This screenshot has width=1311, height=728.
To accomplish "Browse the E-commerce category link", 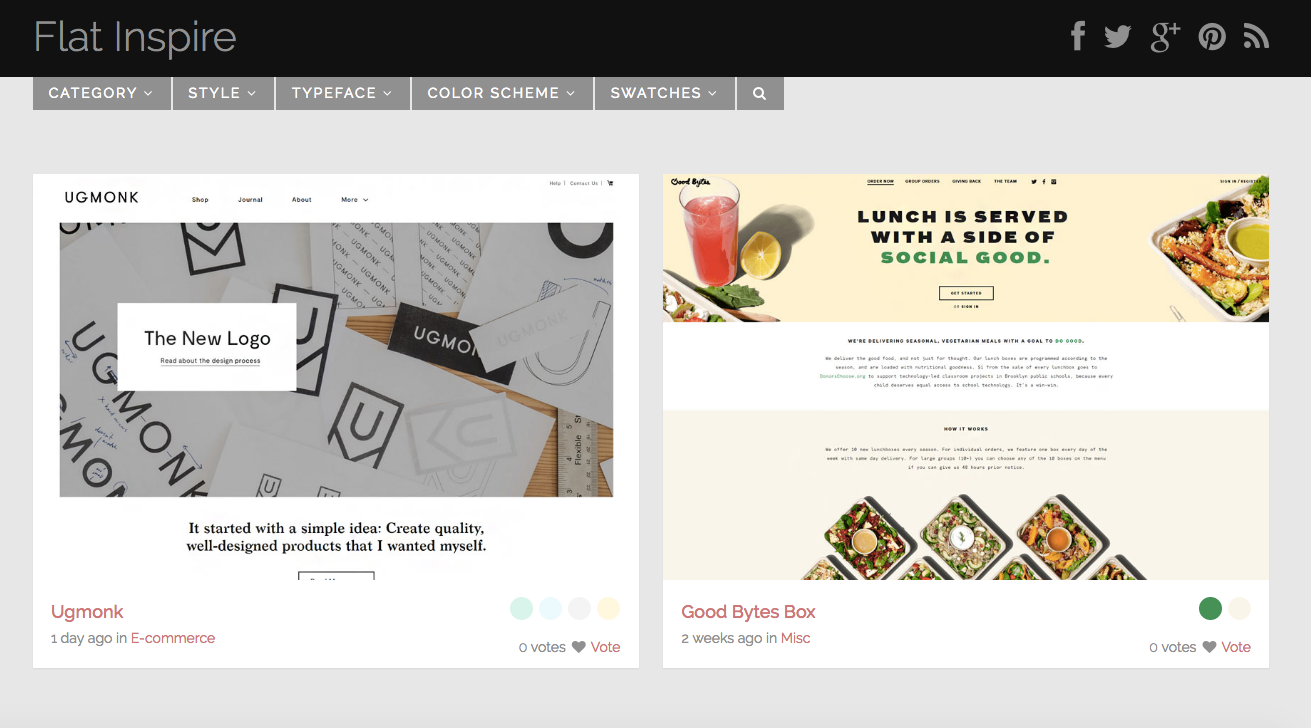I will tap(173, 638).
